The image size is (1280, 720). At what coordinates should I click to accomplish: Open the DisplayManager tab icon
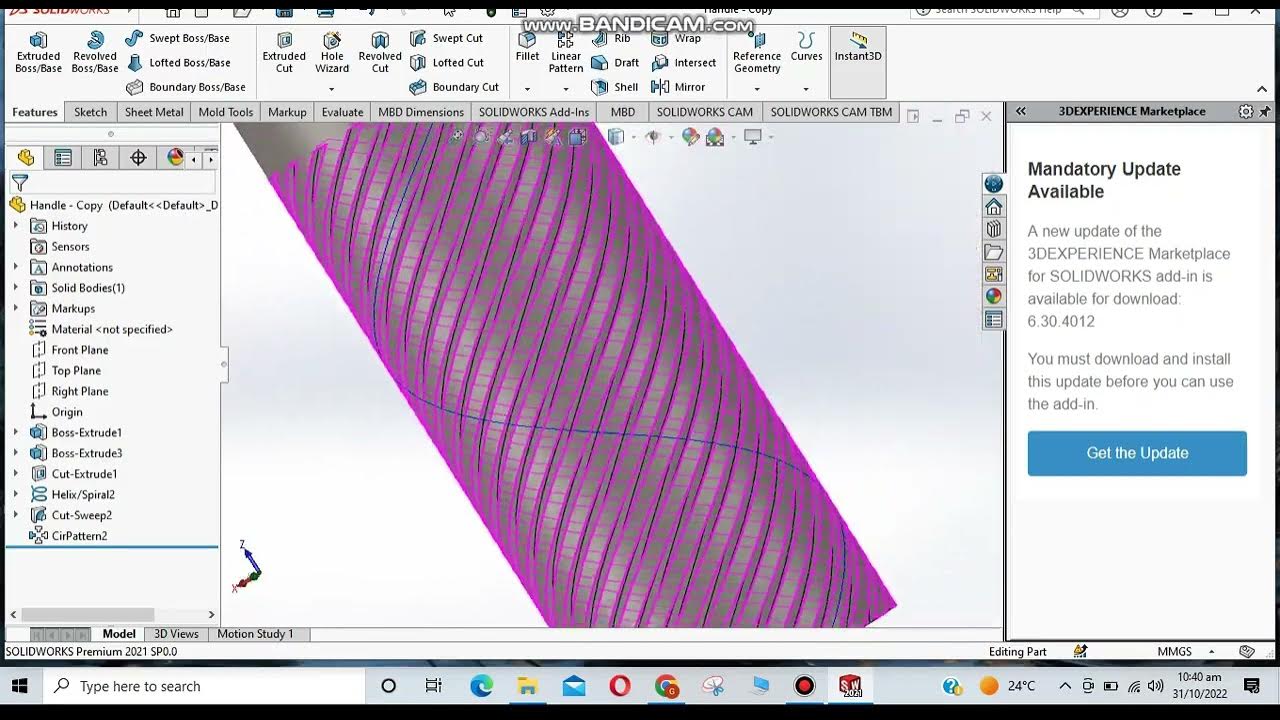pyautogui.click(x=175, y=158)
